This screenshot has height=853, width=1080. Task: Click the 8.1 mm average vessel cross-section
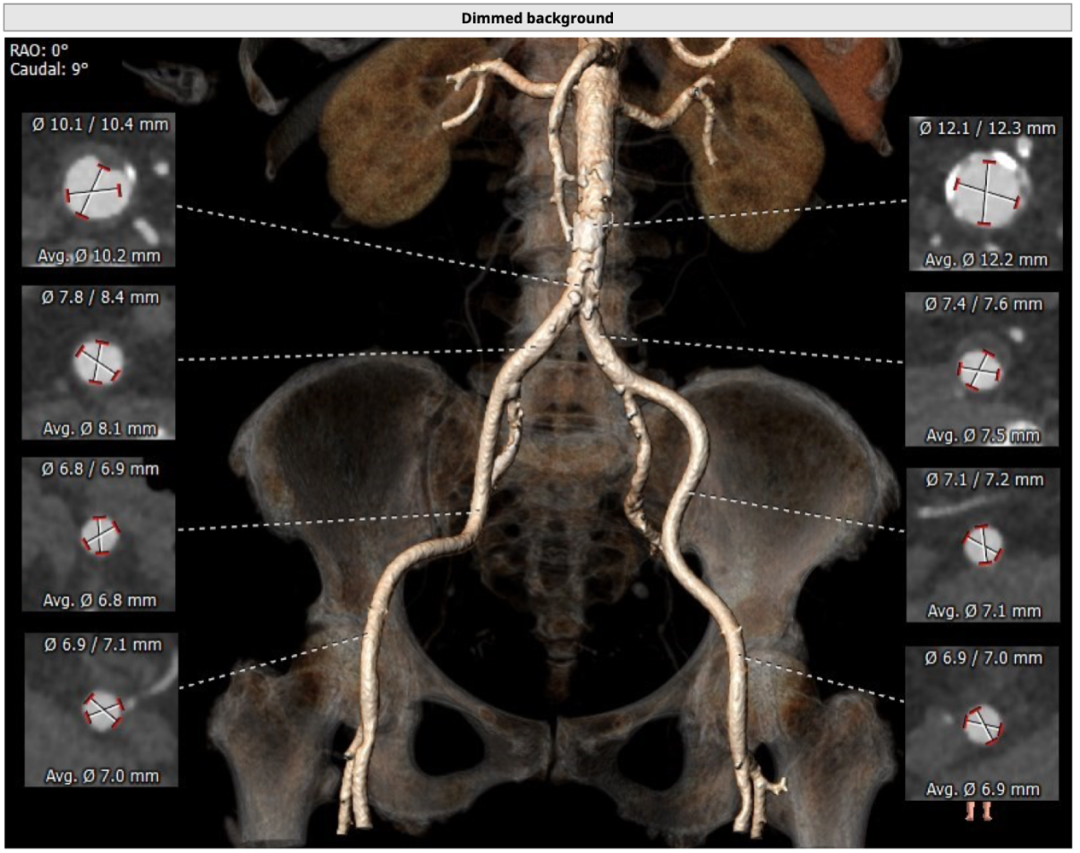click(97, 362)
